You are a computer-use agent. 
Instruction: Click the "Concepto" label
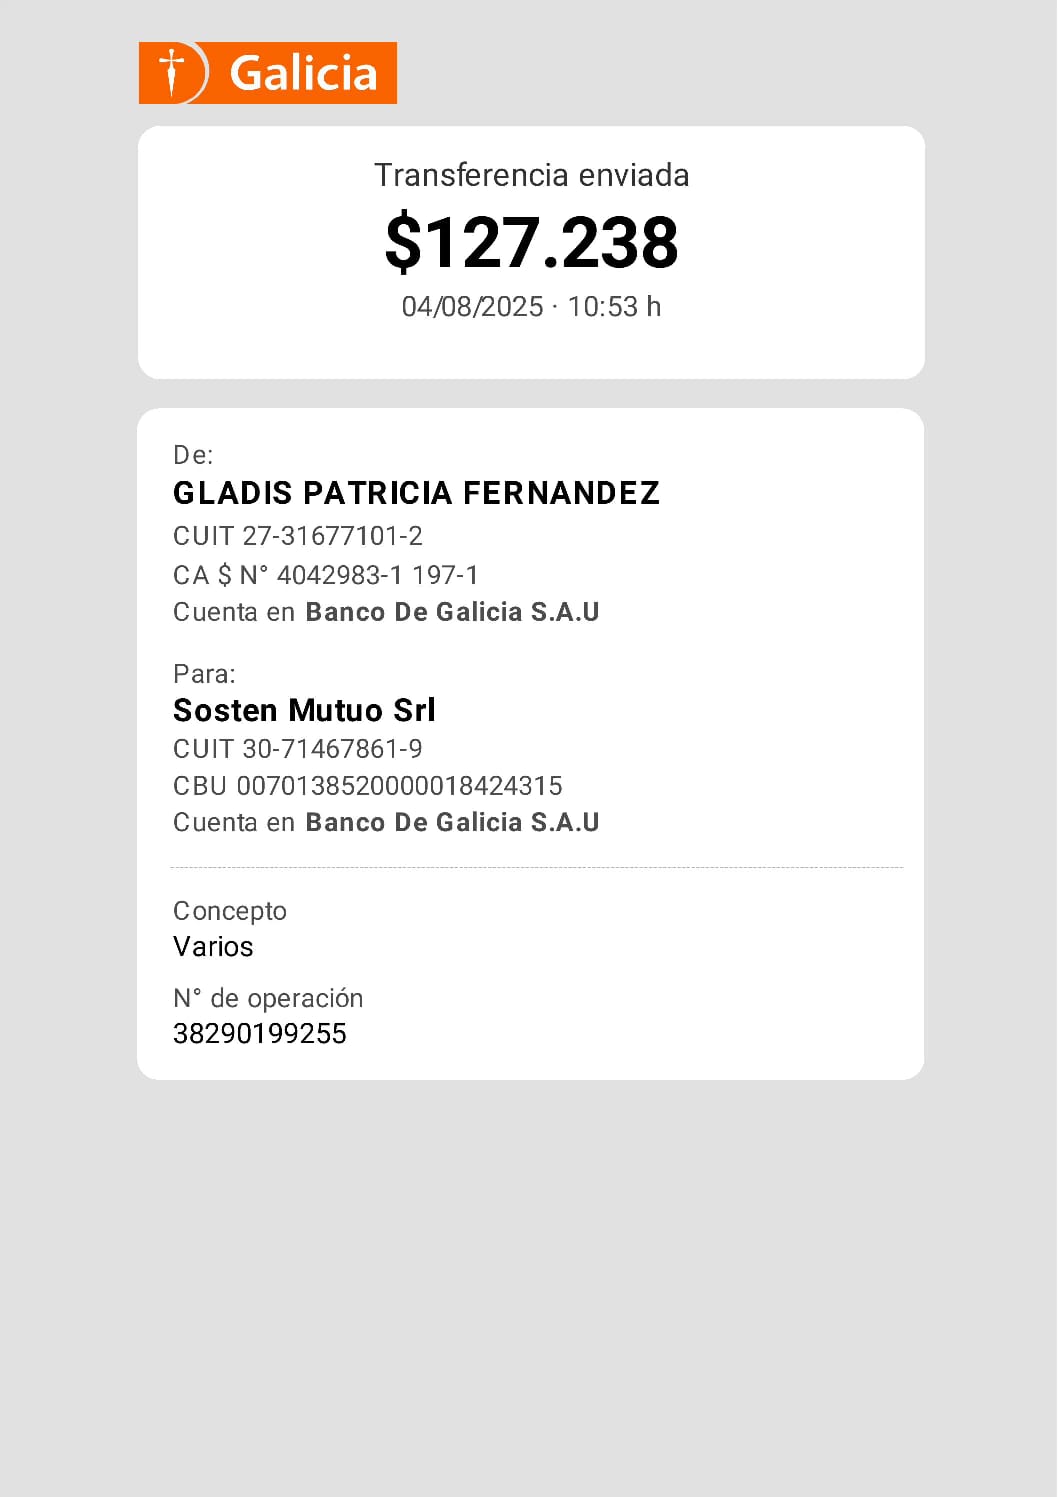(x=230, y=911)
